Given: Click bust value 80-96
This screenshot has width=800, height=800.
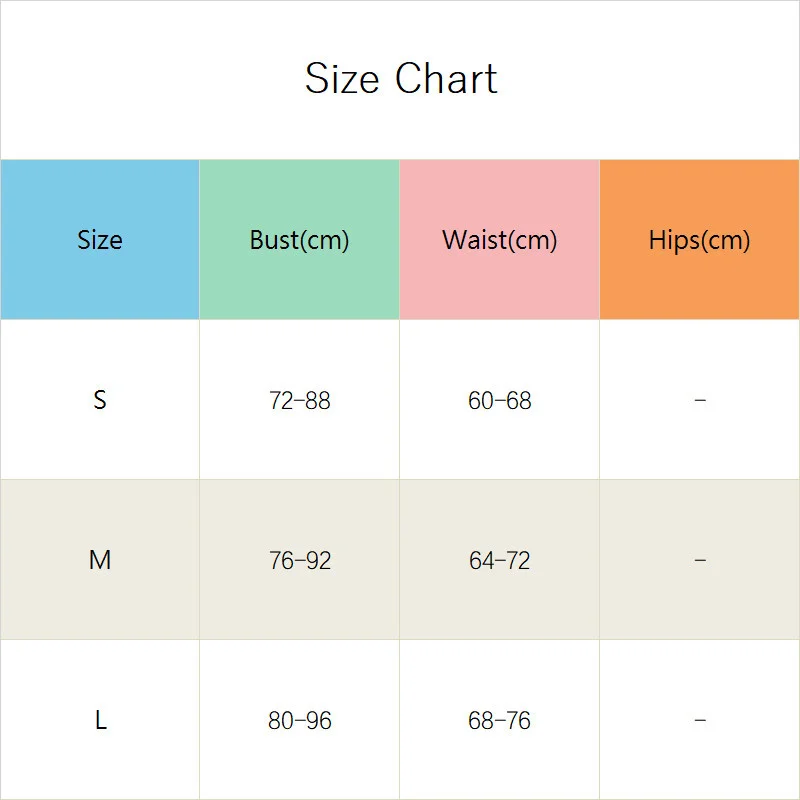Looking at the screenshot, I should [299, 721].
